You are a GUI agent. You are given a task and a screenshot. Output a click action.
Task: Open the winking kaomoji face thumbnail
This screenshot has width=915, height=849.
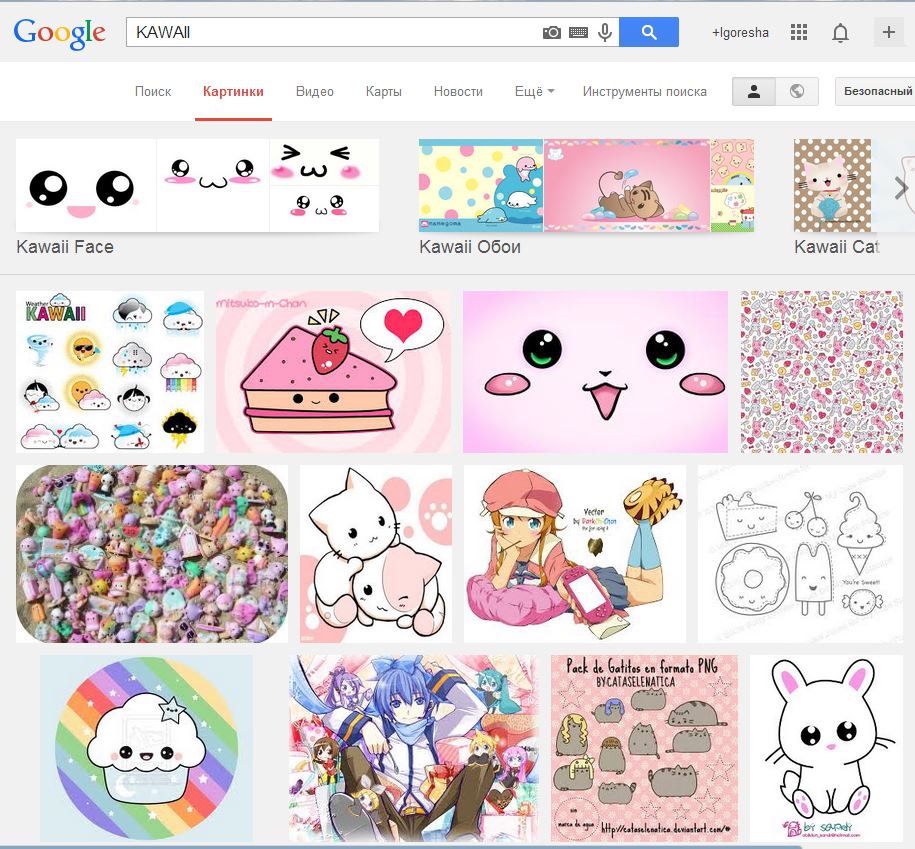pyautogui.click(x=324, y=162)
